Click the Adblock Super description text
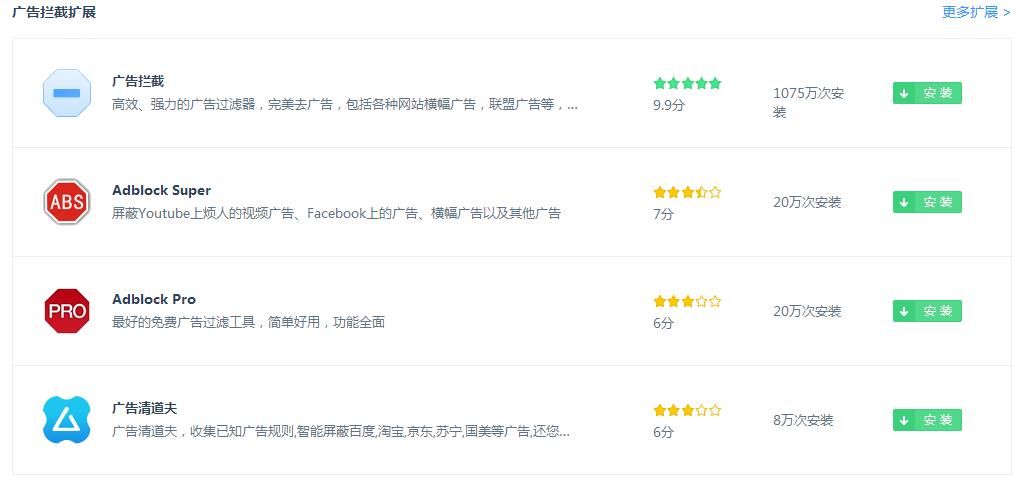The height and width of the screenshot is (477, 1015). pos(336,213)
